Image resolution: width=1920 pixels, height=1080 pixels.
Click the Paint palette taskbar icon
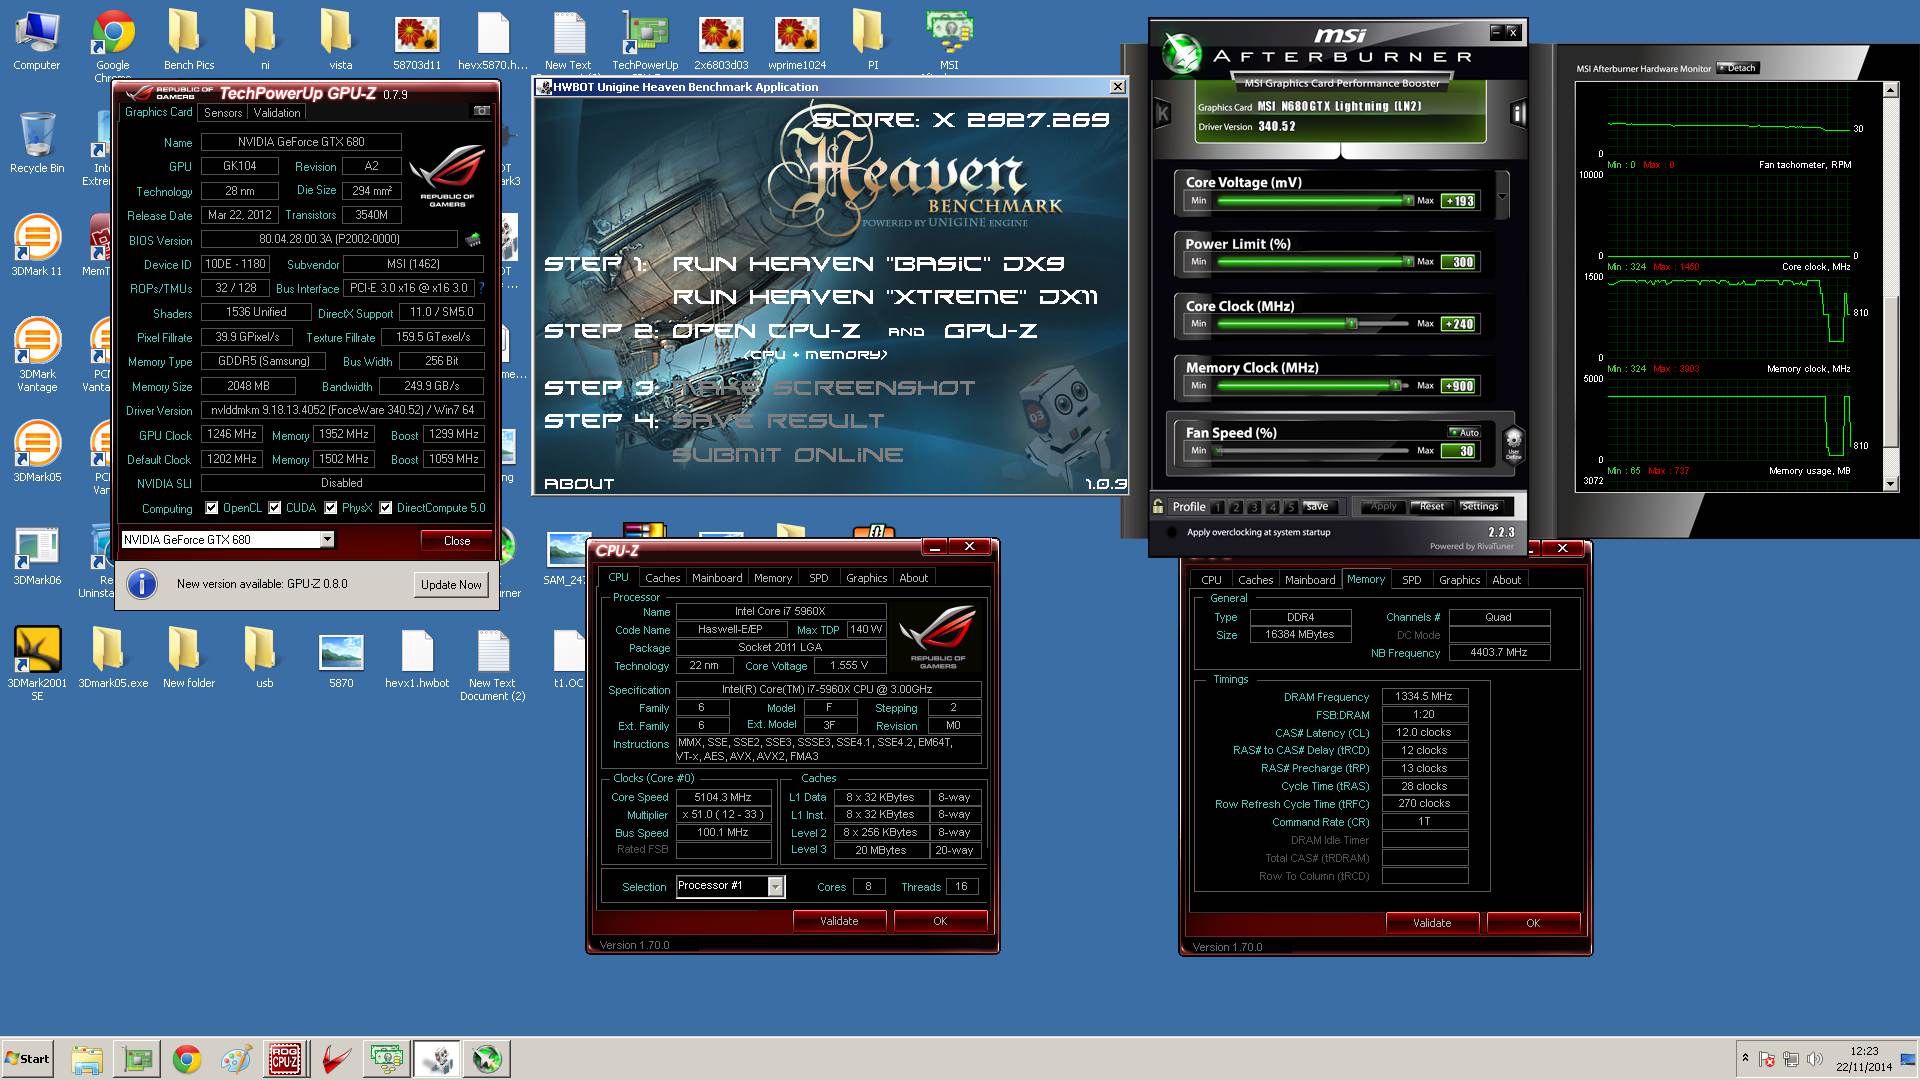236,1059
